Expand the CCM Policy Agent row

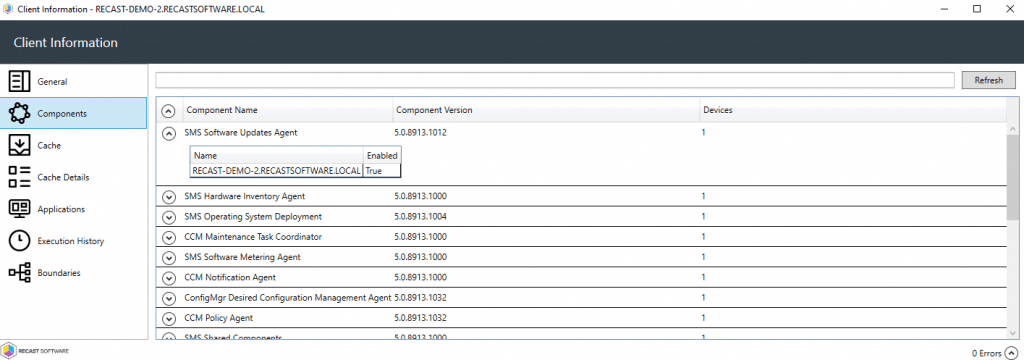point(168,318)
